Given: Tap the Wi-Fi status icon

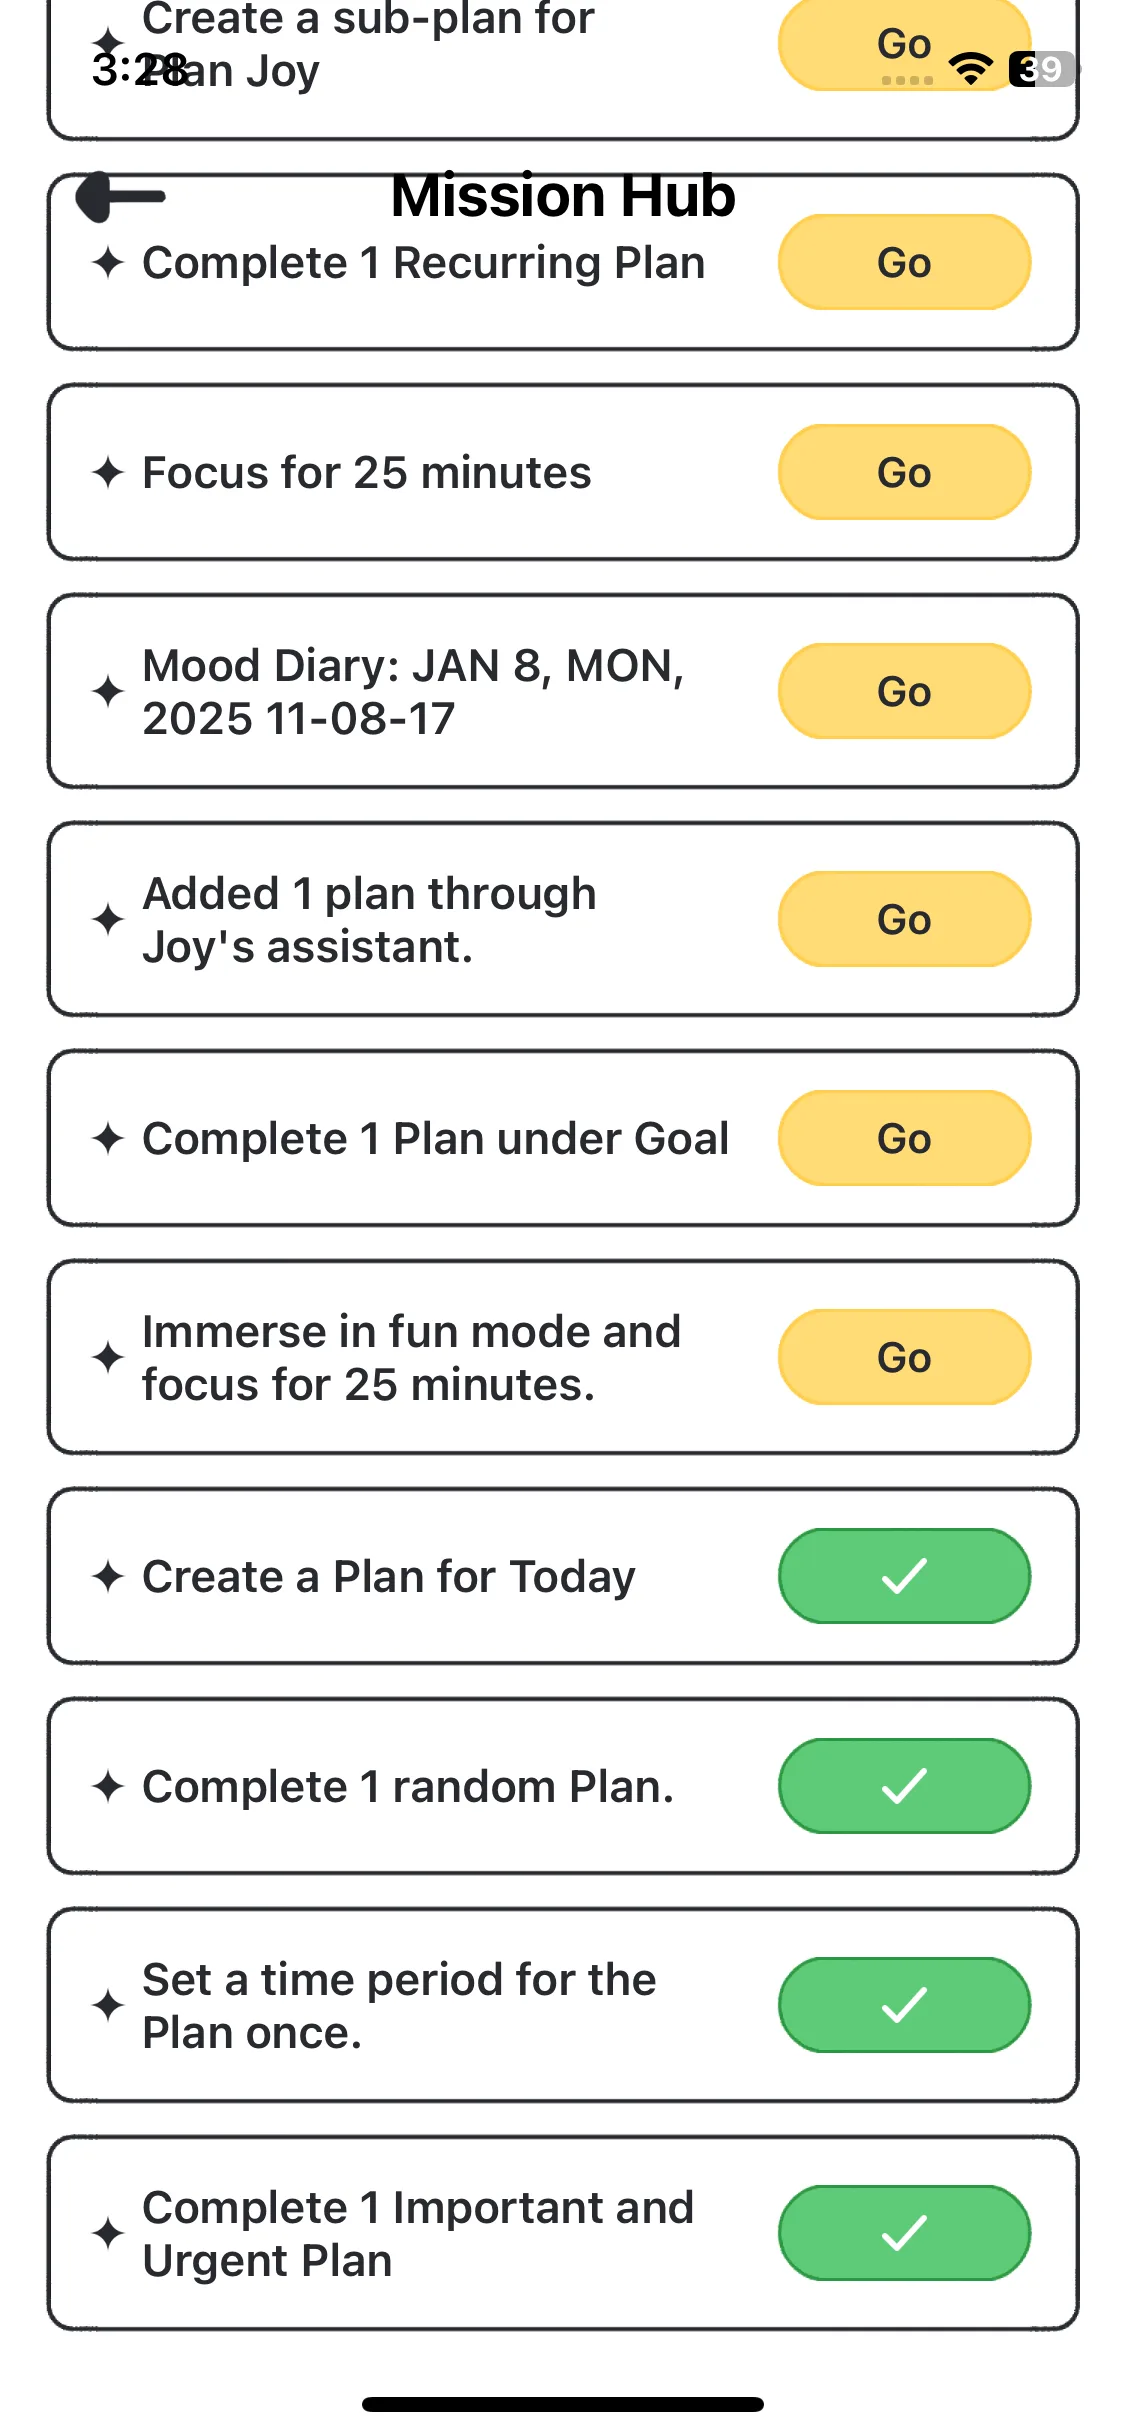Looking at the screenshot, I should [970, 68].
